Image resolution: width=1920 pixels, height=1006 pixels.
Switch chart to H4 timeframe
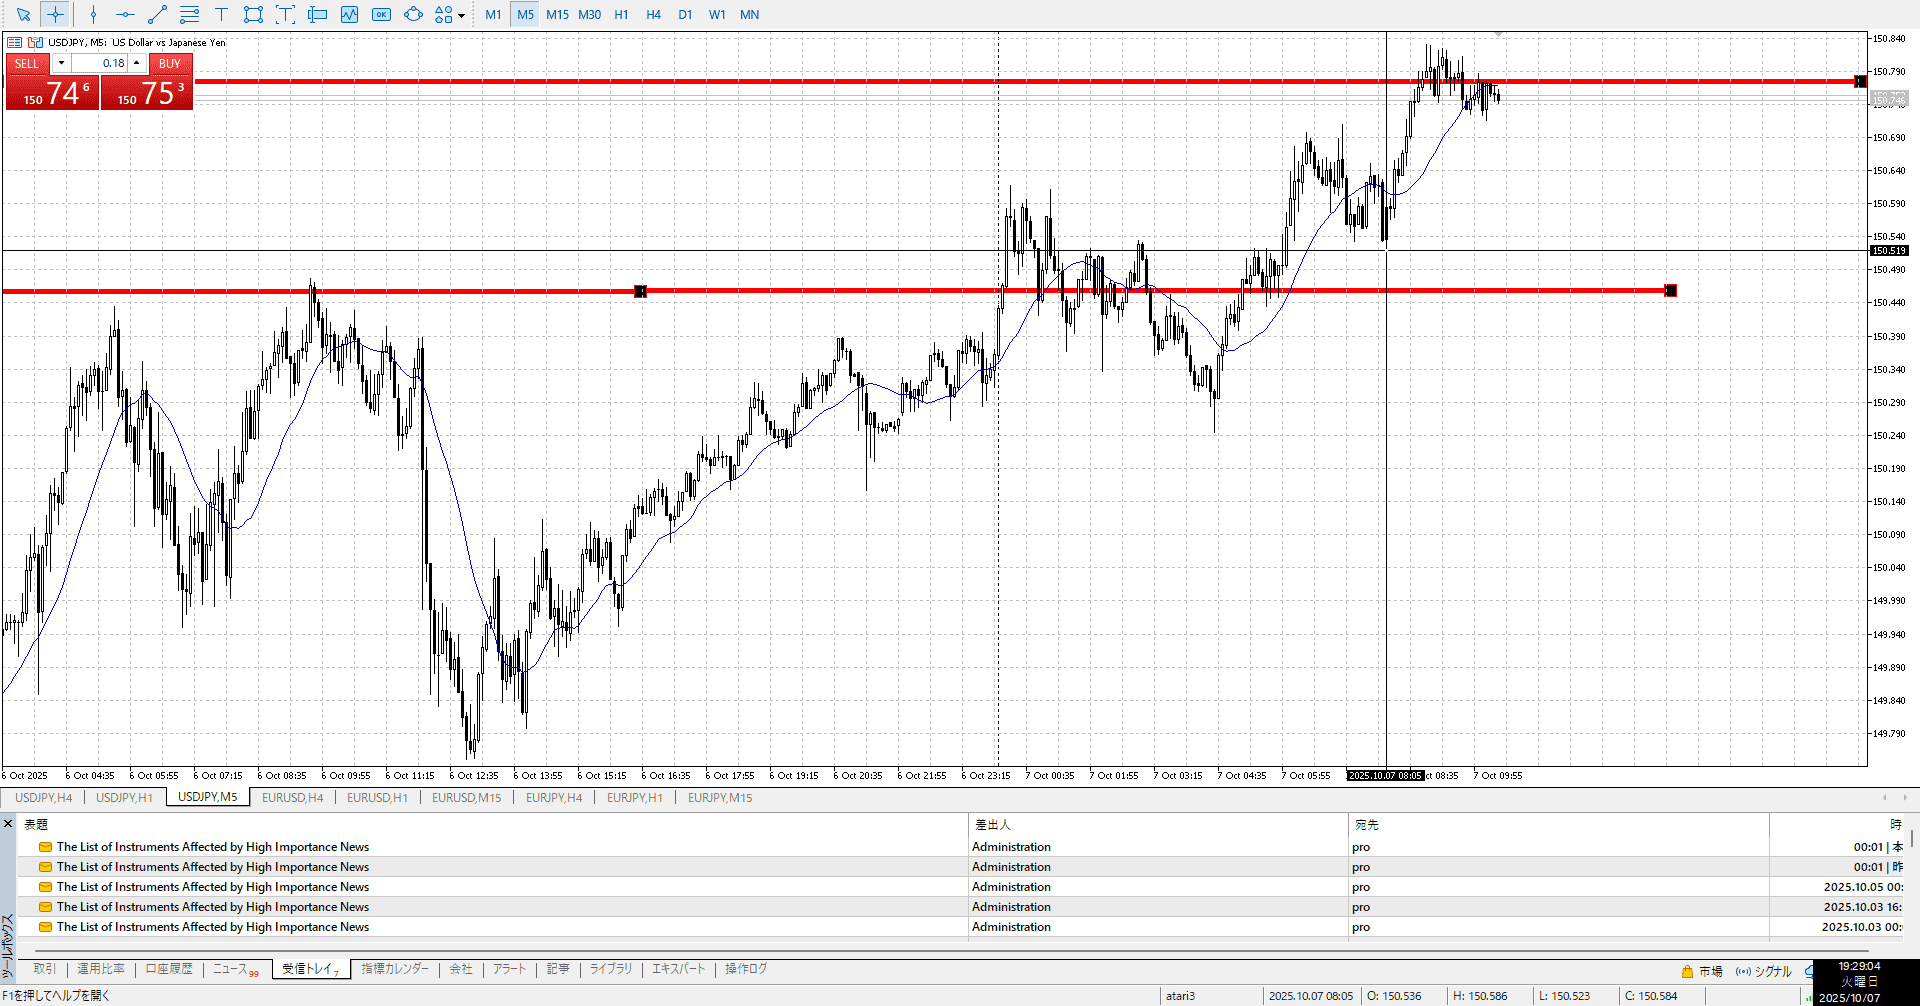click(653, 14)
